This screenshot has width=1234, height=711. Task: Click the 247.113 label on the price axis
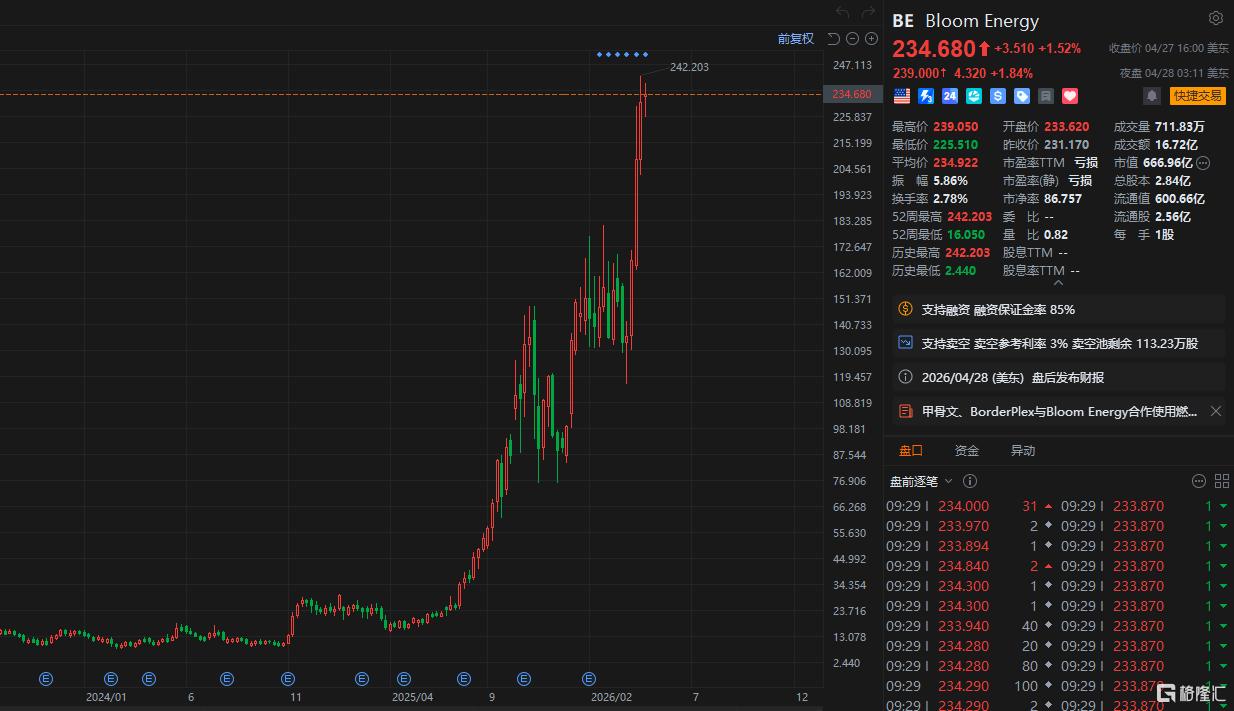[x=852, y=65]
